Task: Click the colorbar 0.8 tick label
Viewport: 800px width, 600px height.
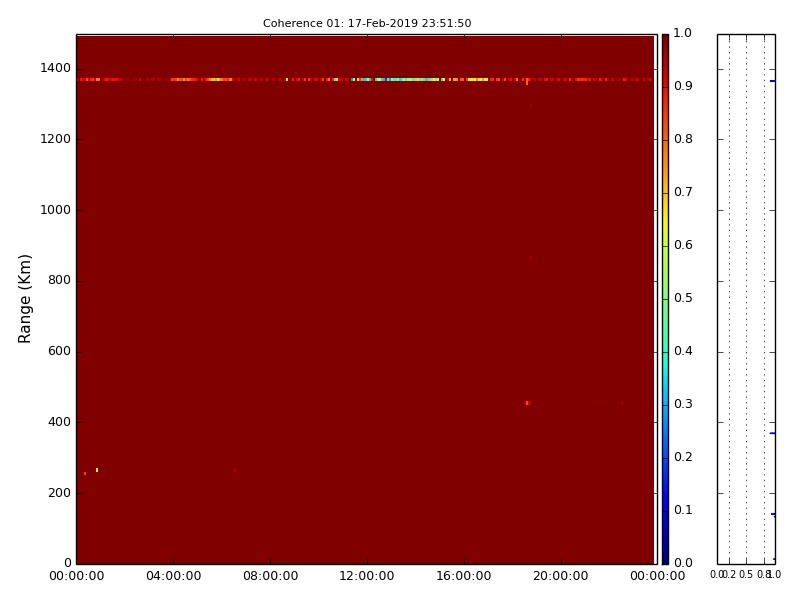Action: point(683,139)
